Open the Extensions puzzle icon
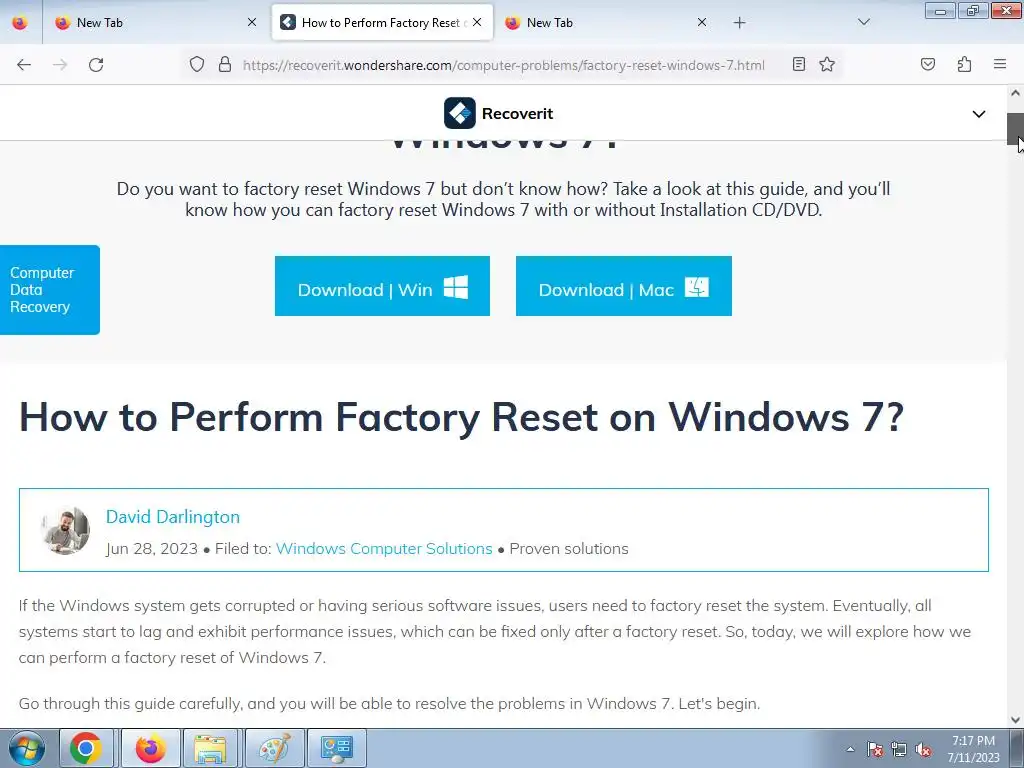1024x768 pixels. (964, 64)
